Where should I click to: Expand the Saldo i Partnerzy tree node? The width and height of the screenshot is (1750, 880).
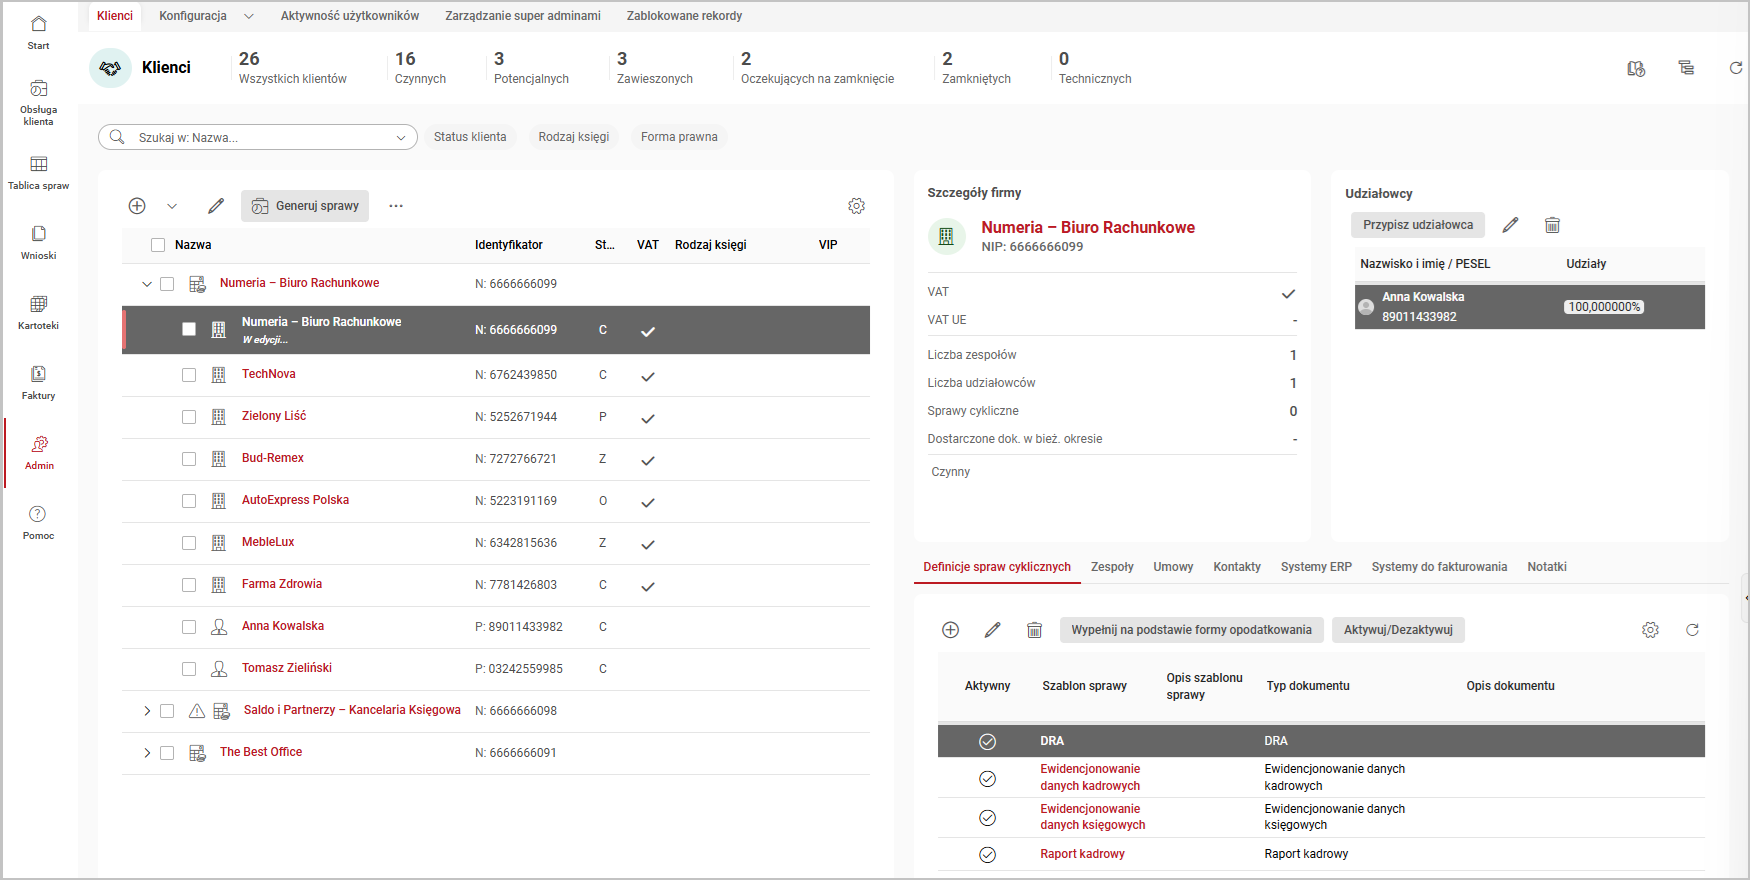(147, 711)
